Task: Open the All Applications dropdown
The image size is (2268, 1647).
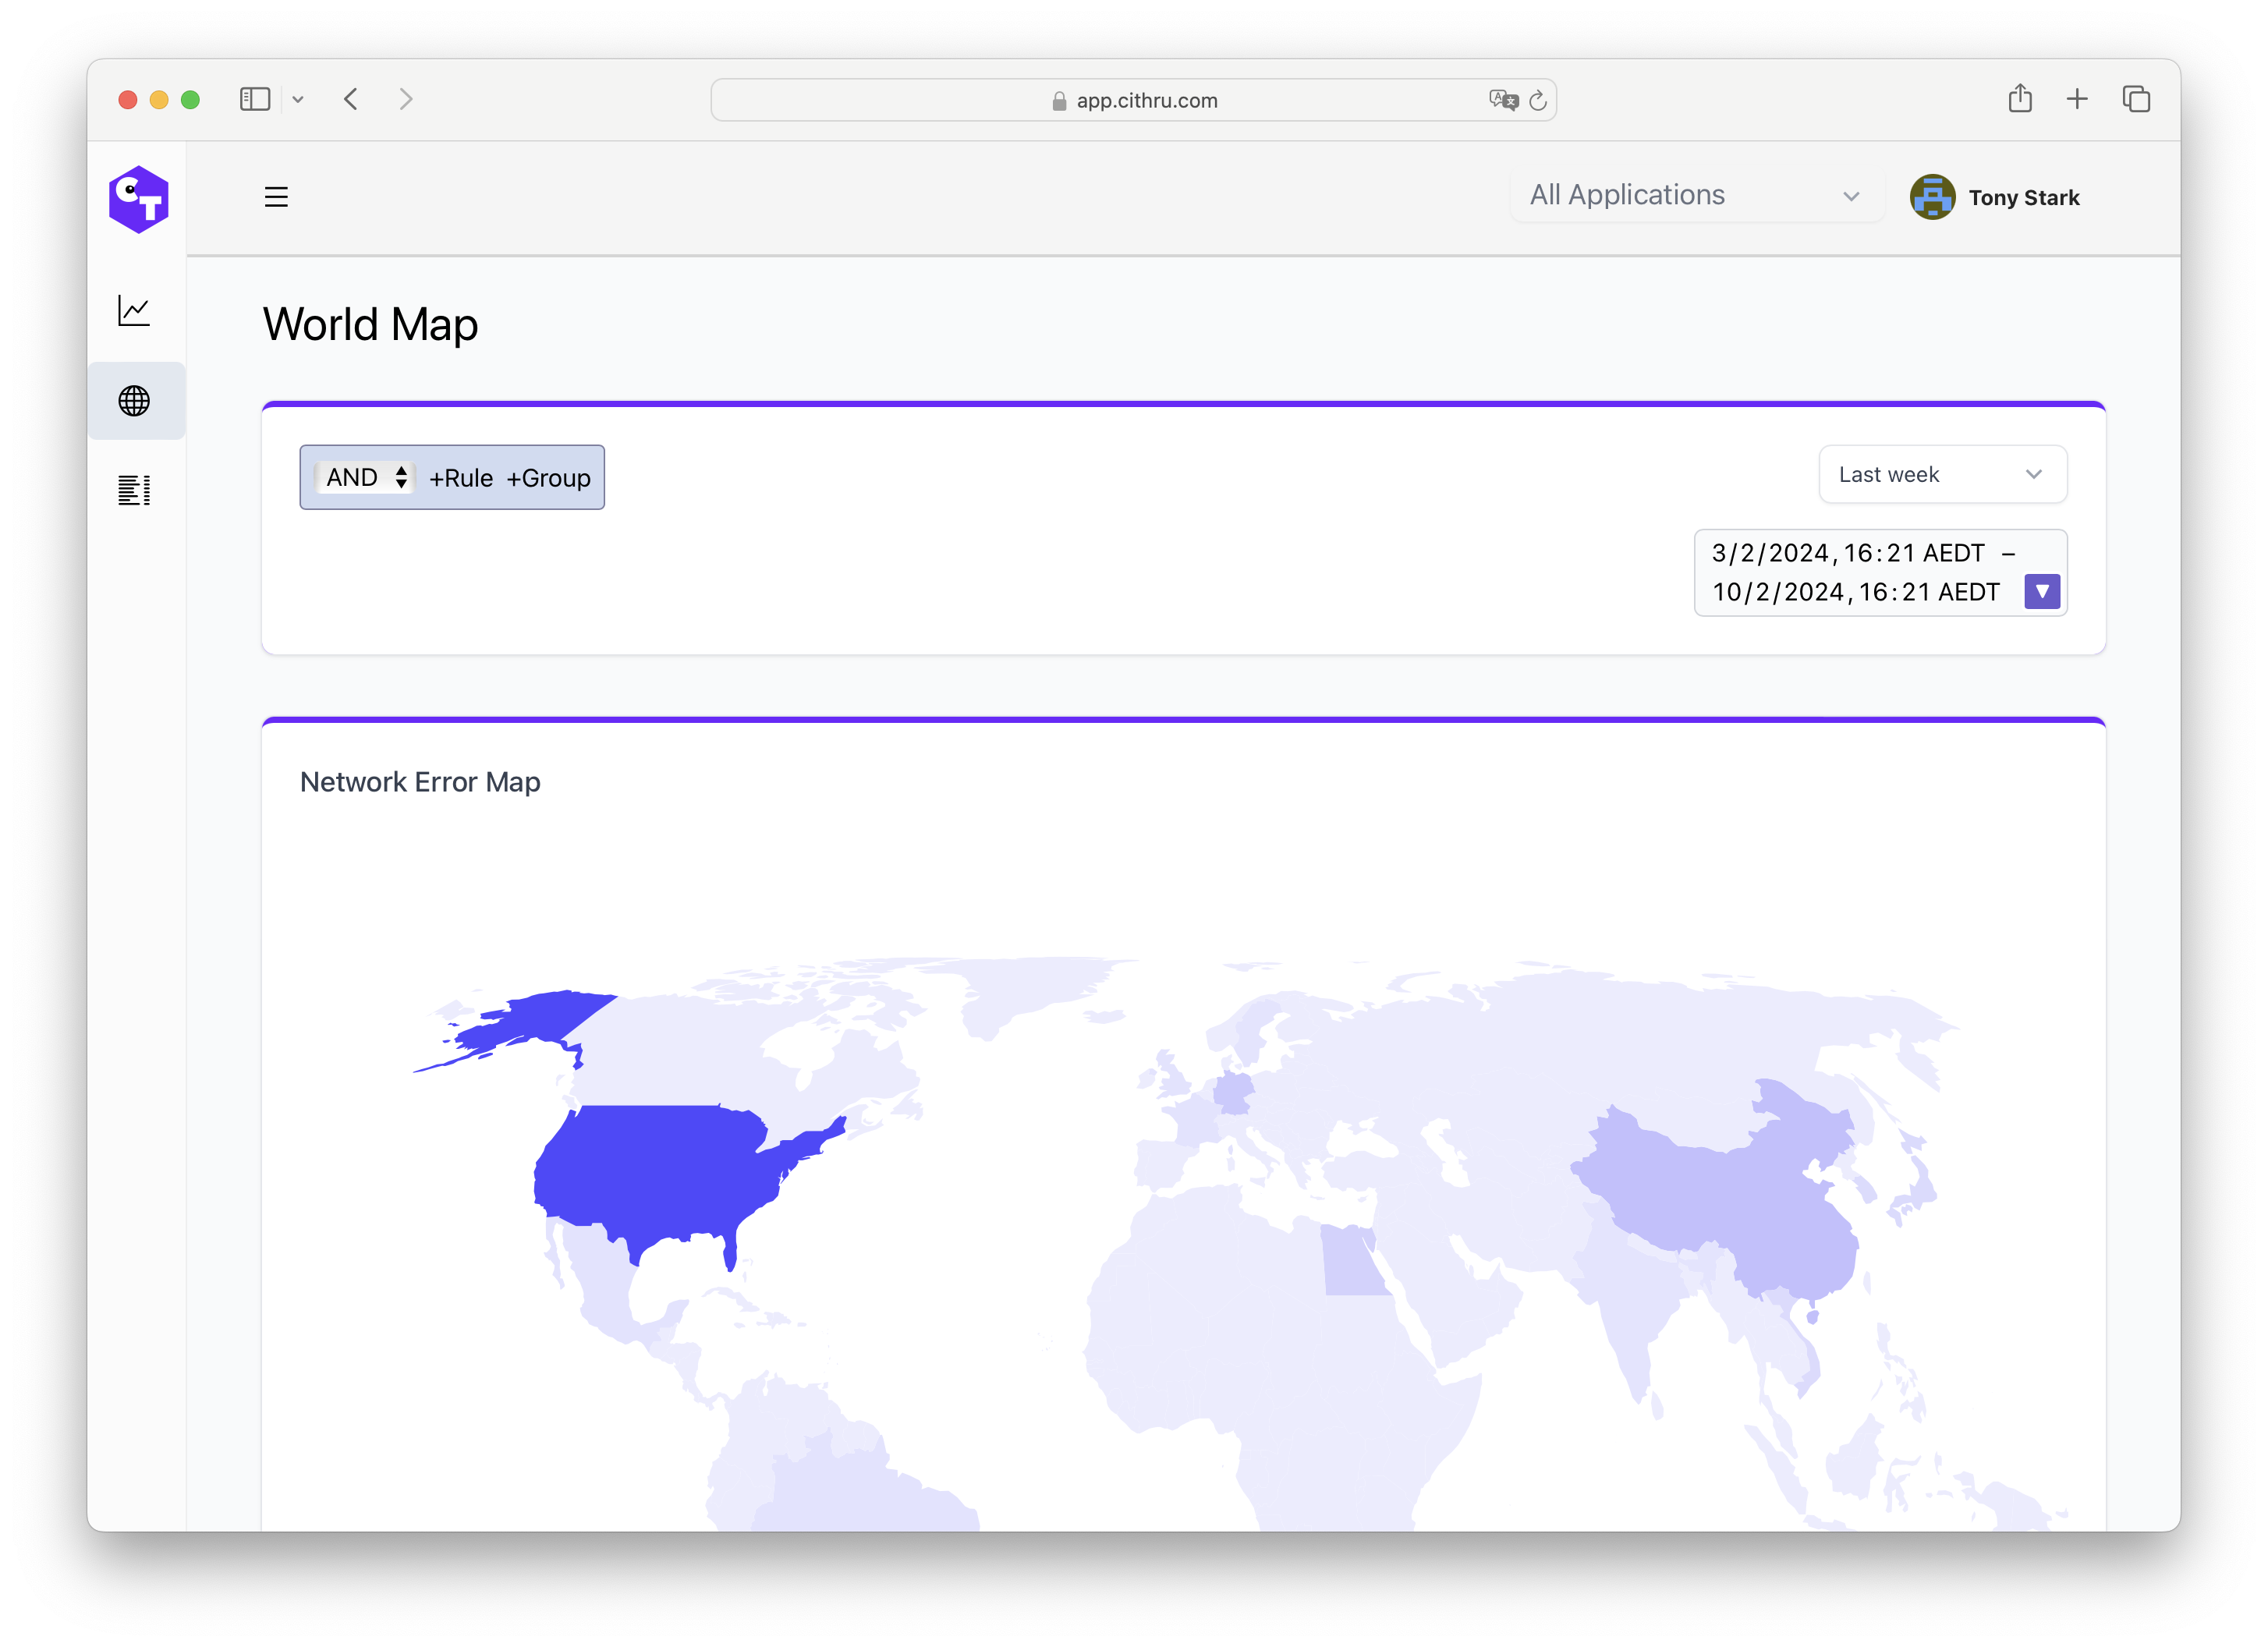Action: tap(1696, 195)
